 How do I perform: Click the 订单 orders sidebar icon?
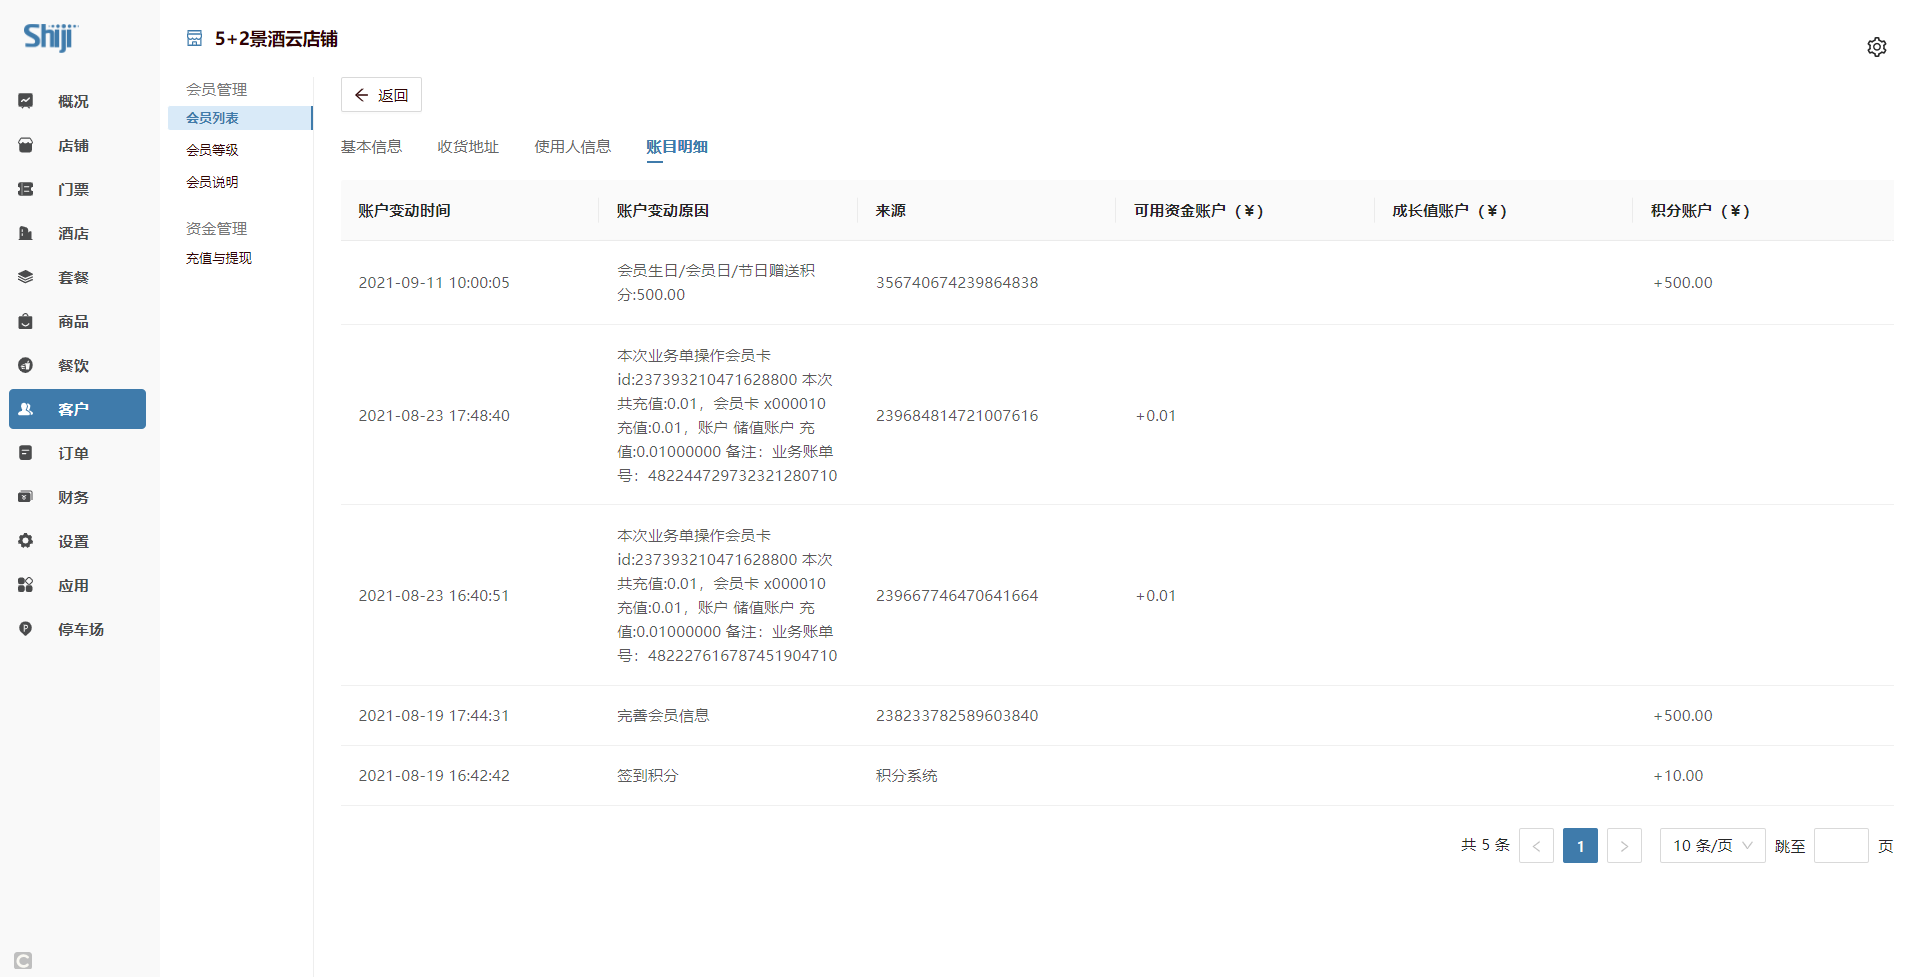pos(26,453)
